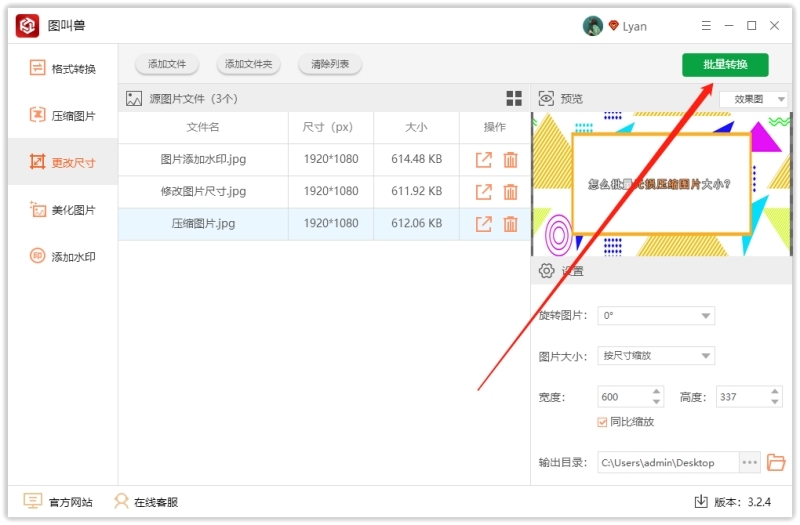800x525 pixels.
Task: Click the green 批量转换 button
Action: [x=725, y=65]
